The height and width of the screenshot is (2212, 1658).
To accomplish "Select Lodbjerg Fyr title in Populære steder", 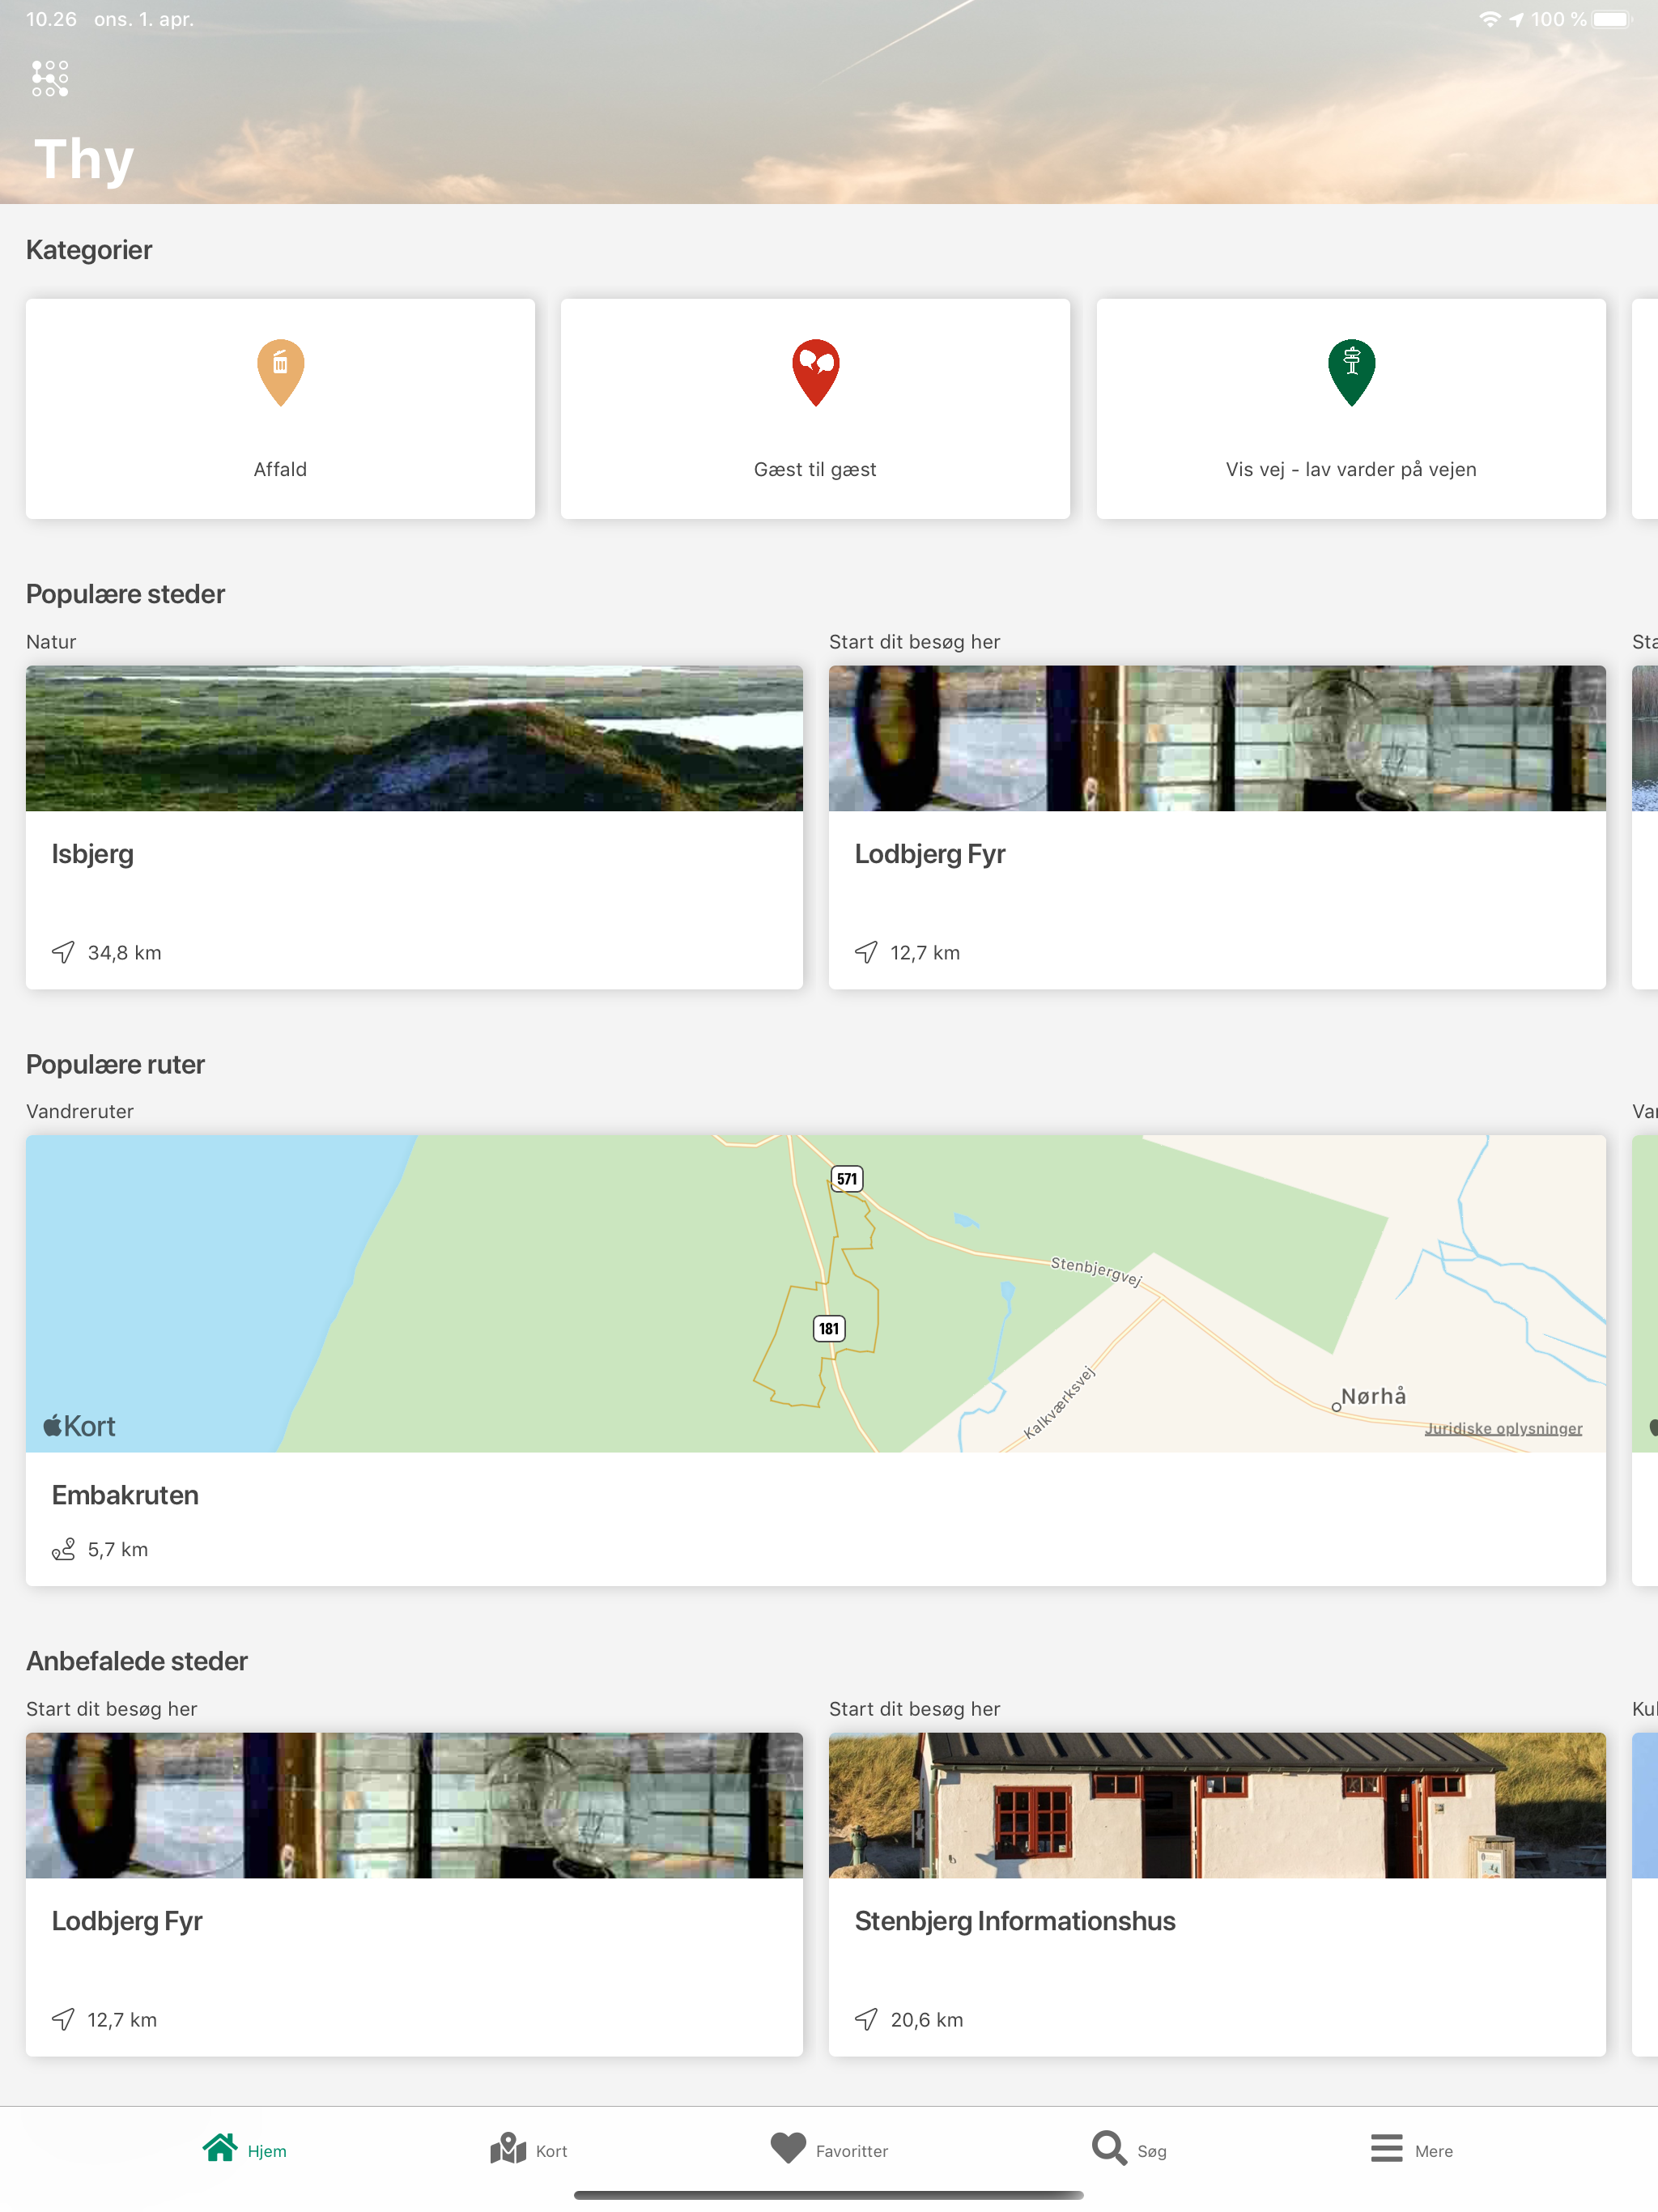I will pos(930,854).
